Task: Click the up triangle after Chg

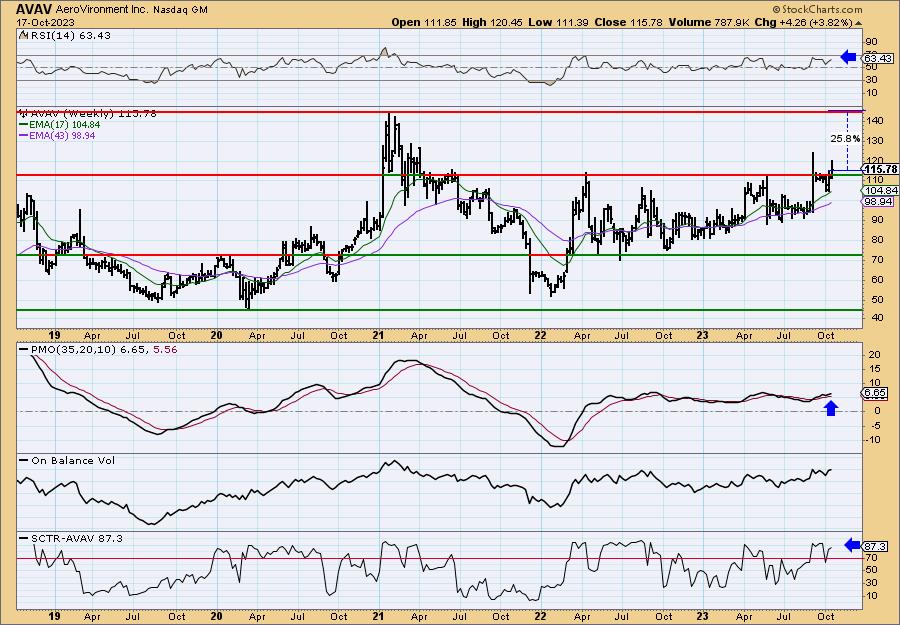Action: 859,23
